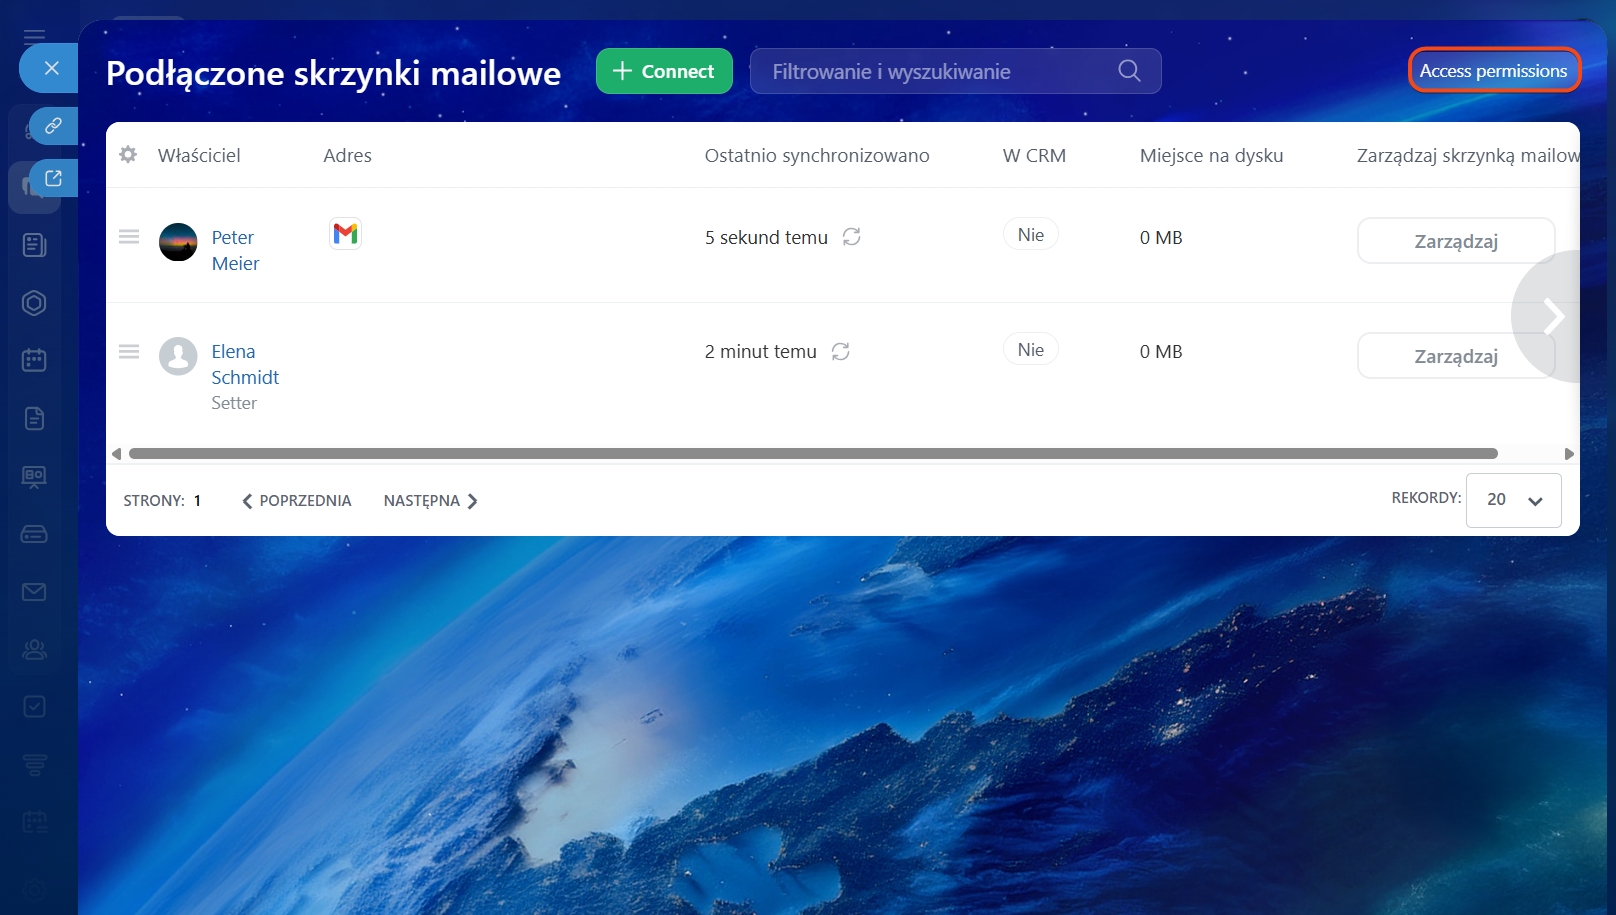Open Elena Schmidt's profile link
This screenshot has width=1616, height=915.
click(x=245, y=365)
